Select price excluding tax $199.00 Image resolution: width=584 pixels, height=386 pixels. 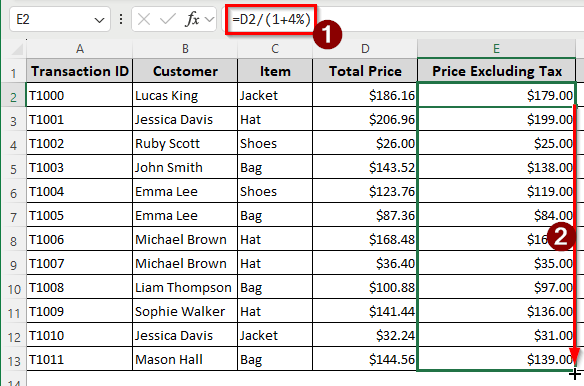coord(496,119)
